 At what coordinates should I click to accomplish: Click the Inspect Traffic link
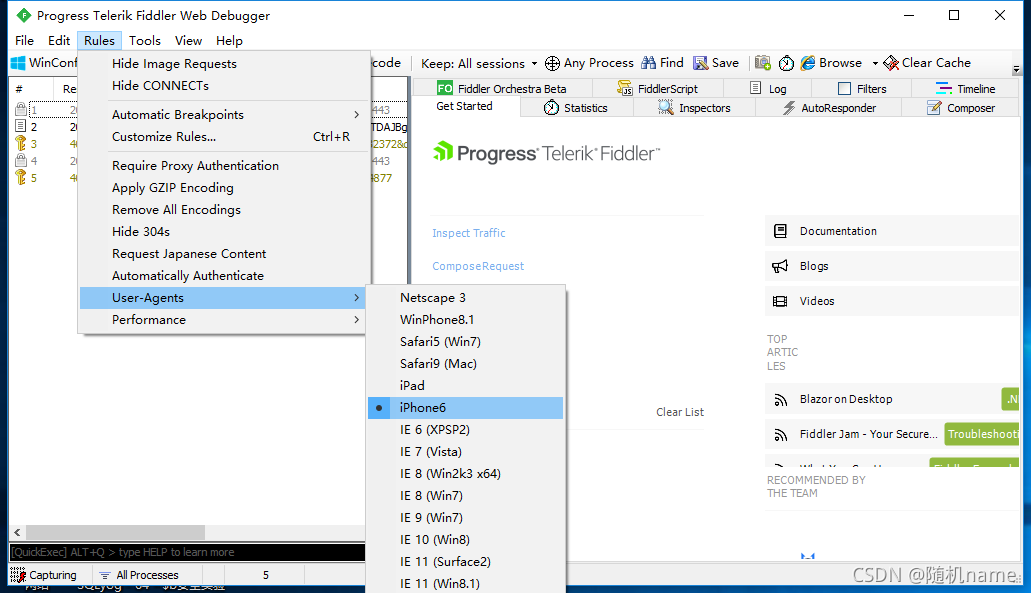(468, 233)
